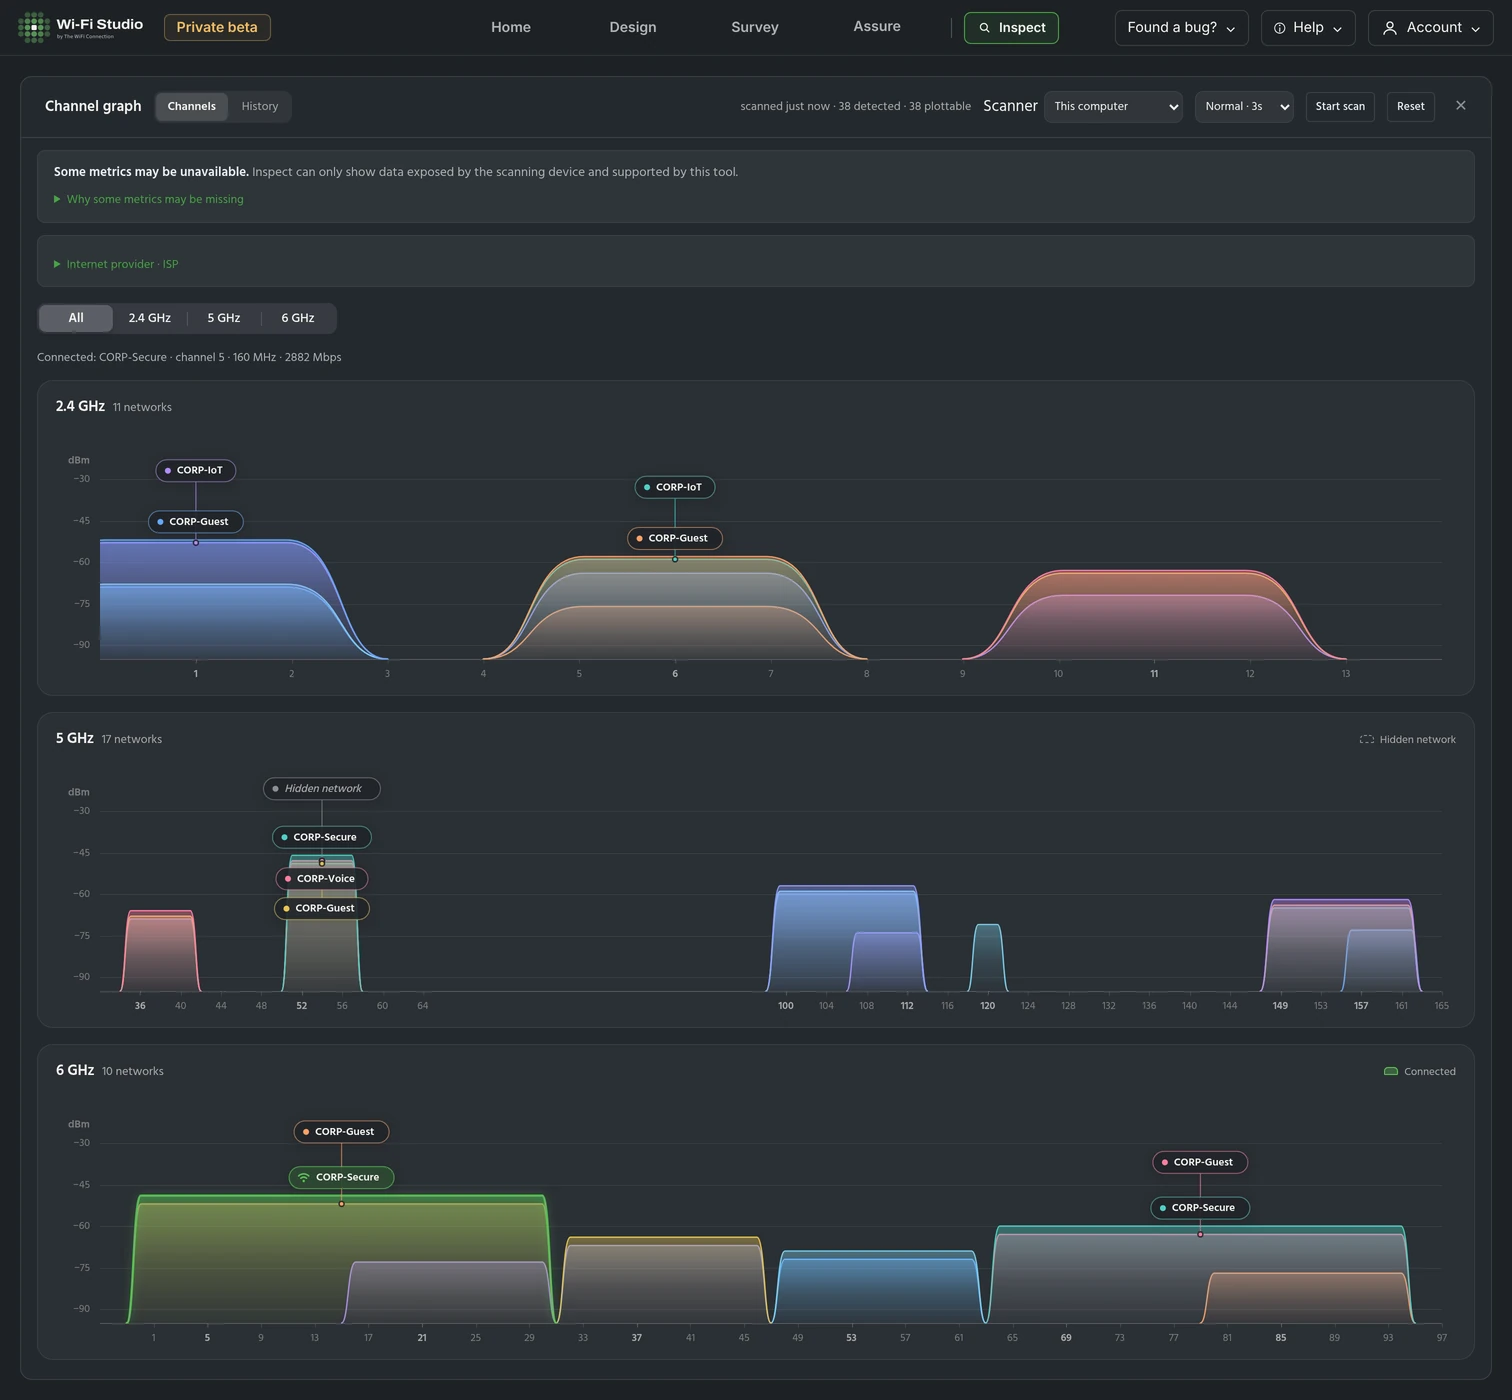Filter by 2.4 GHz band

(x=149, y=318)
